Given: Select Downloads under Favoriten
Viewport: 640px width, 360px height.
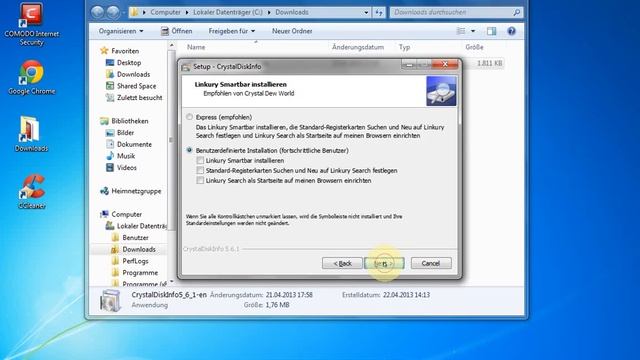Looking at the screenshot, I should tap(133, 74).
